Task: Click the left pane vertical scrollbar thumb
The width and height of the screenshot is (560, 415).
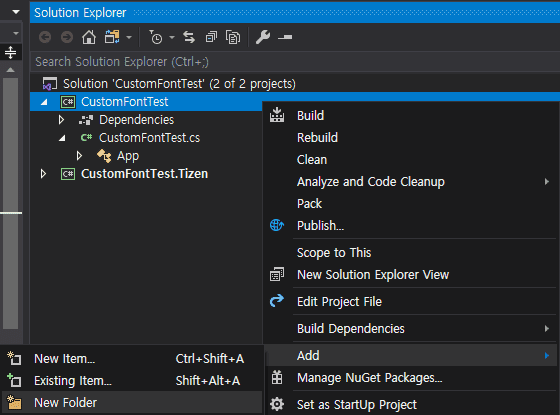Action: click(x=10, y=204)
